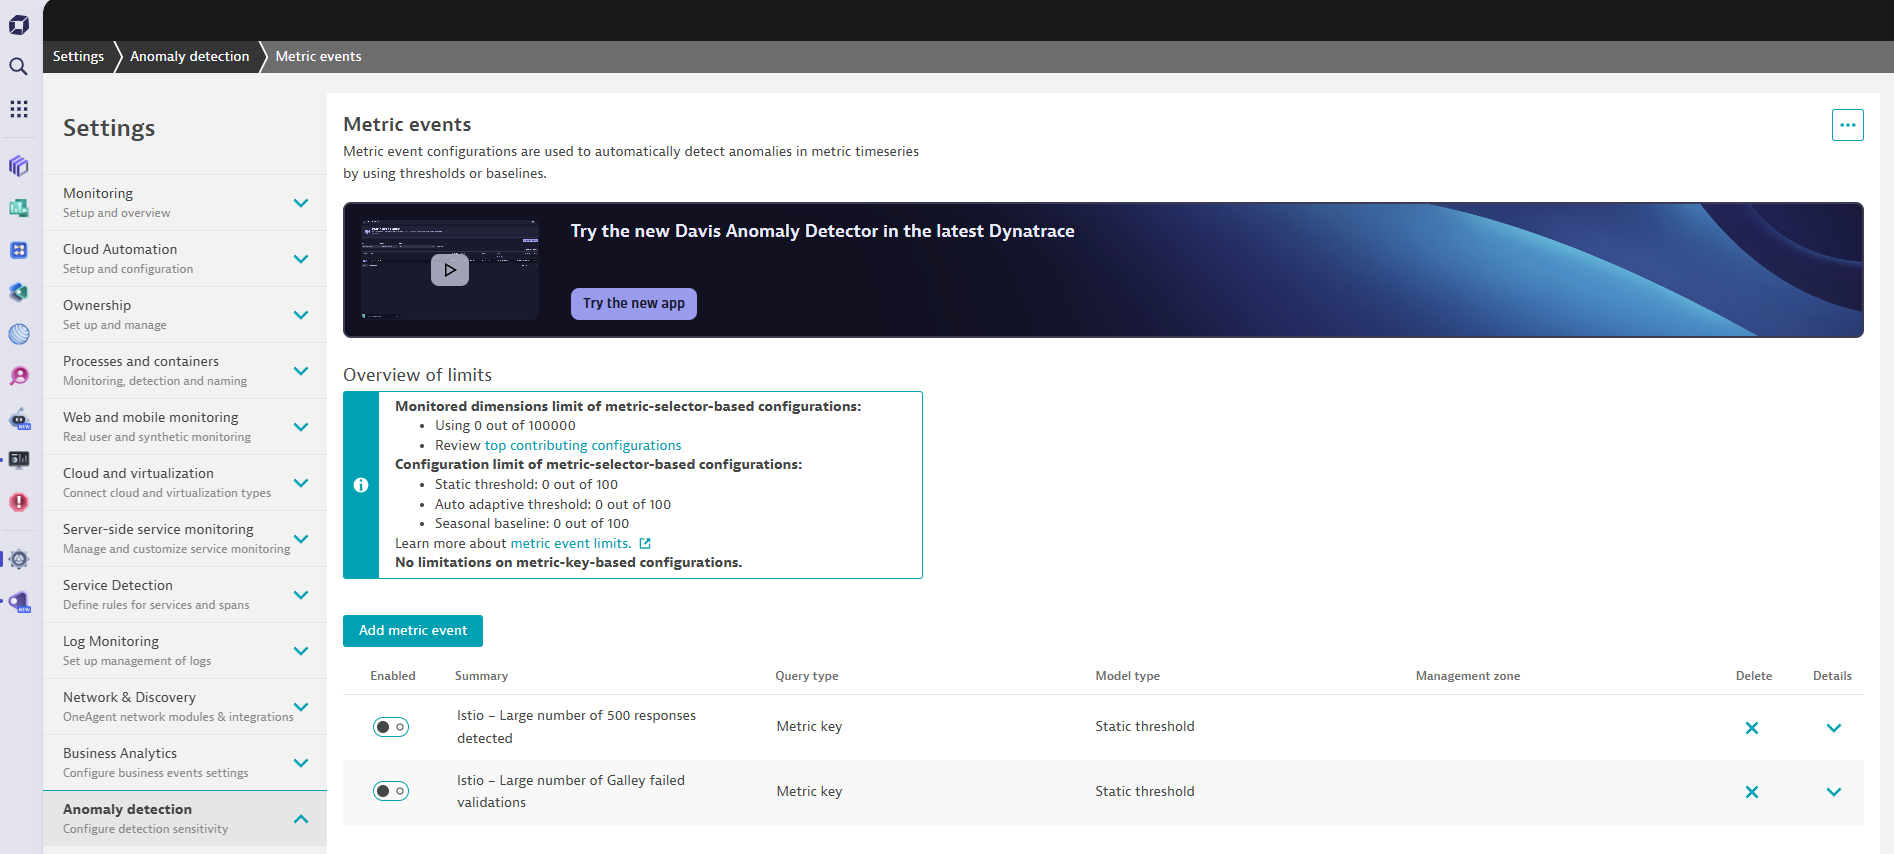
Task: Enable the Istio 500 responses metric event
Action: (x=391, y=727)
